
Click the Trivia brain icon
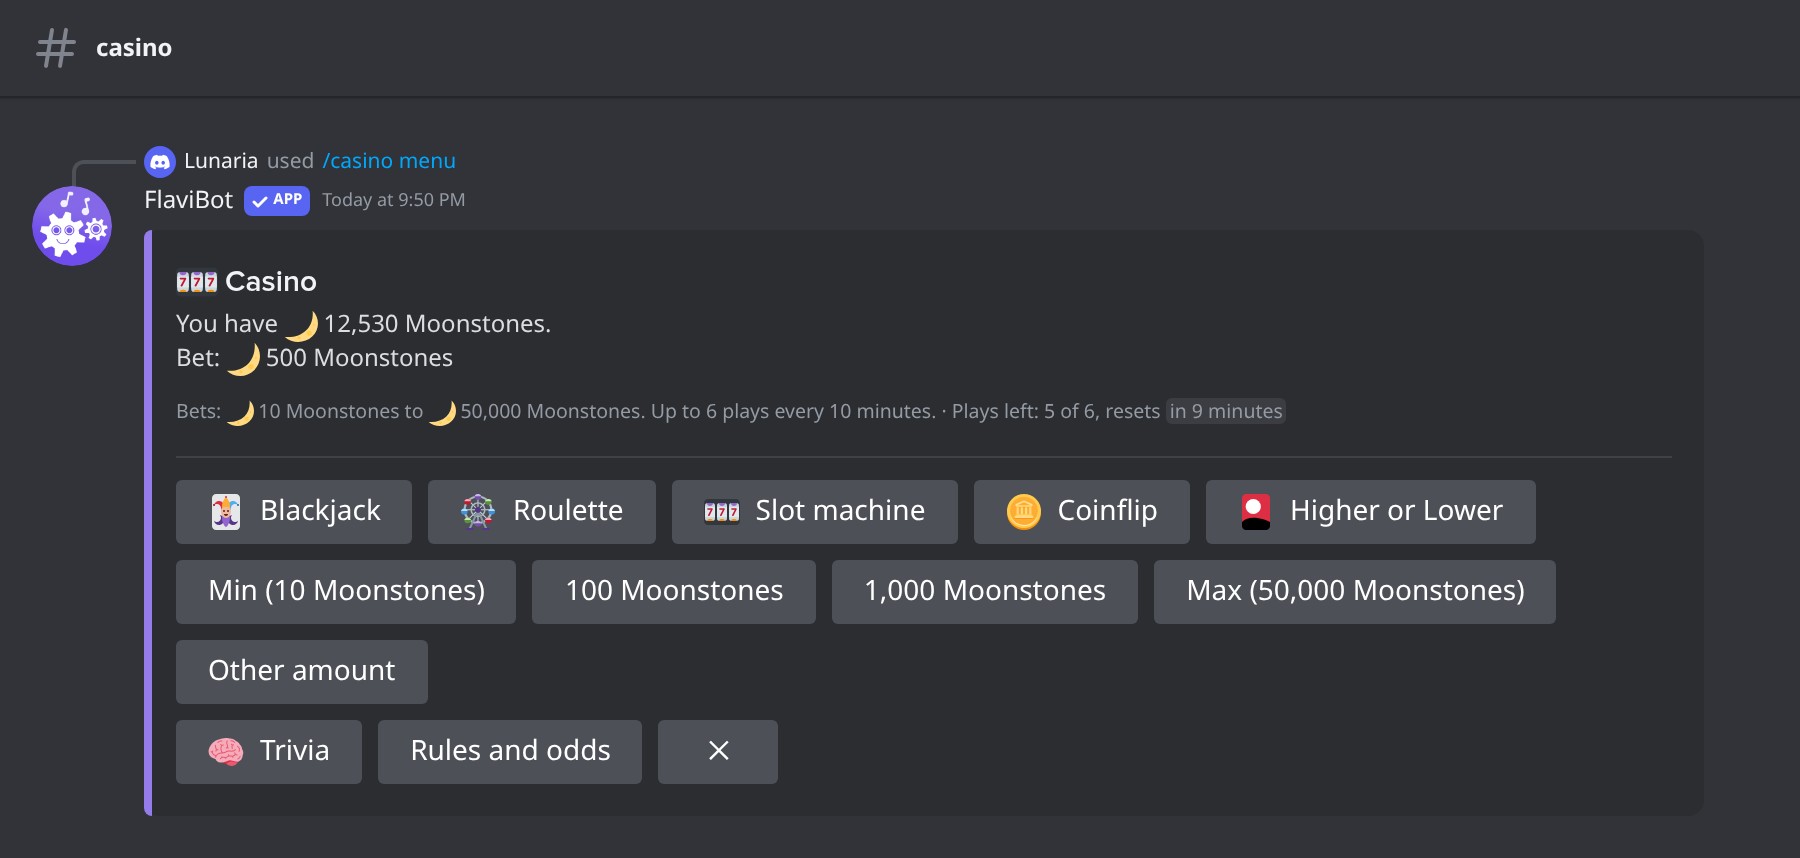pyautogui.click(x=226, y=752)
